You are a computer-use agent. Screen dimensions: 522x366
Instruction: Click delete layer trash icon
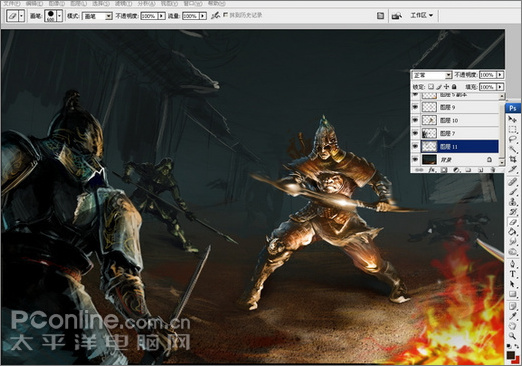pos(492,170)
